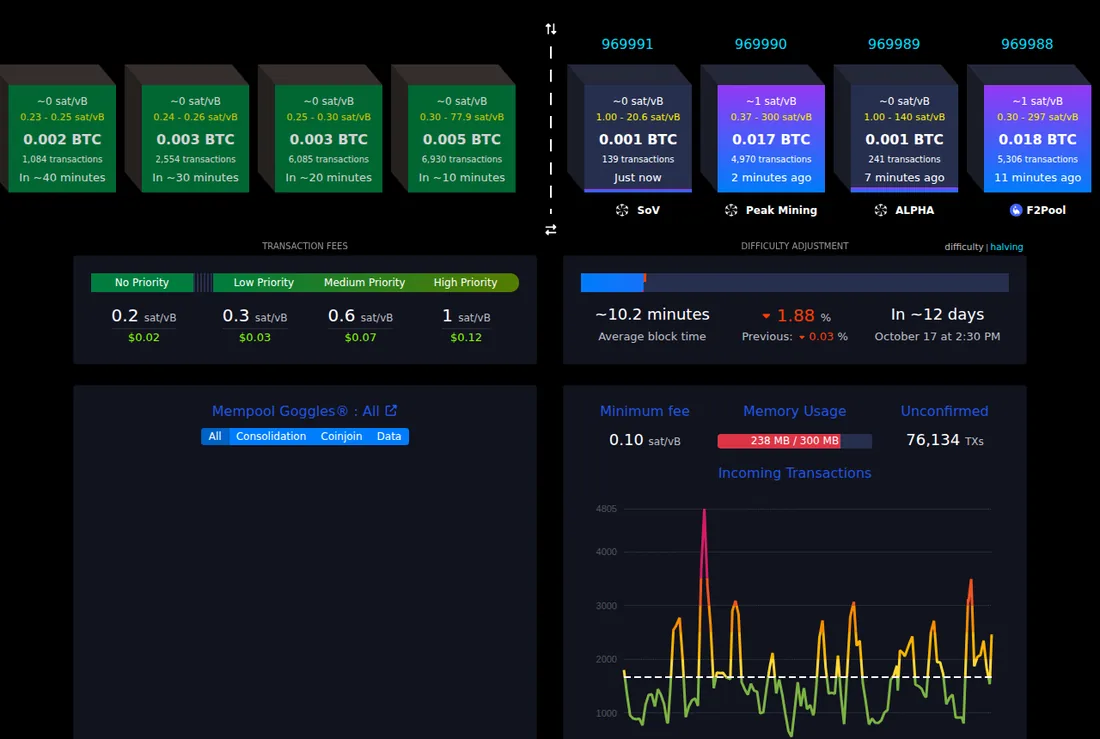Click the F2Pool logo icon
1100x739 pixels.
[x=1016, y=210]
